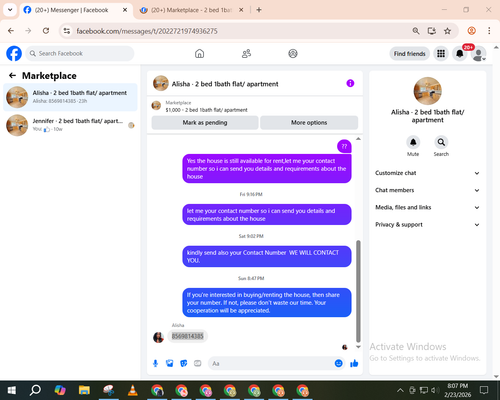Open the emoji picker smiley
Screen dimensions: 500x400
pyautogui.click(x=338, y=363)
